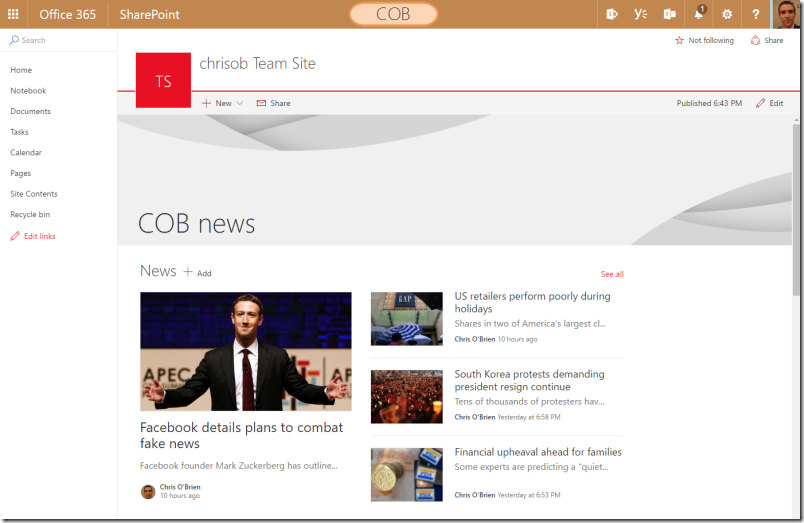Screen dimensions: 804x523
Task: Click See all news link
Action: pos(612,274)
